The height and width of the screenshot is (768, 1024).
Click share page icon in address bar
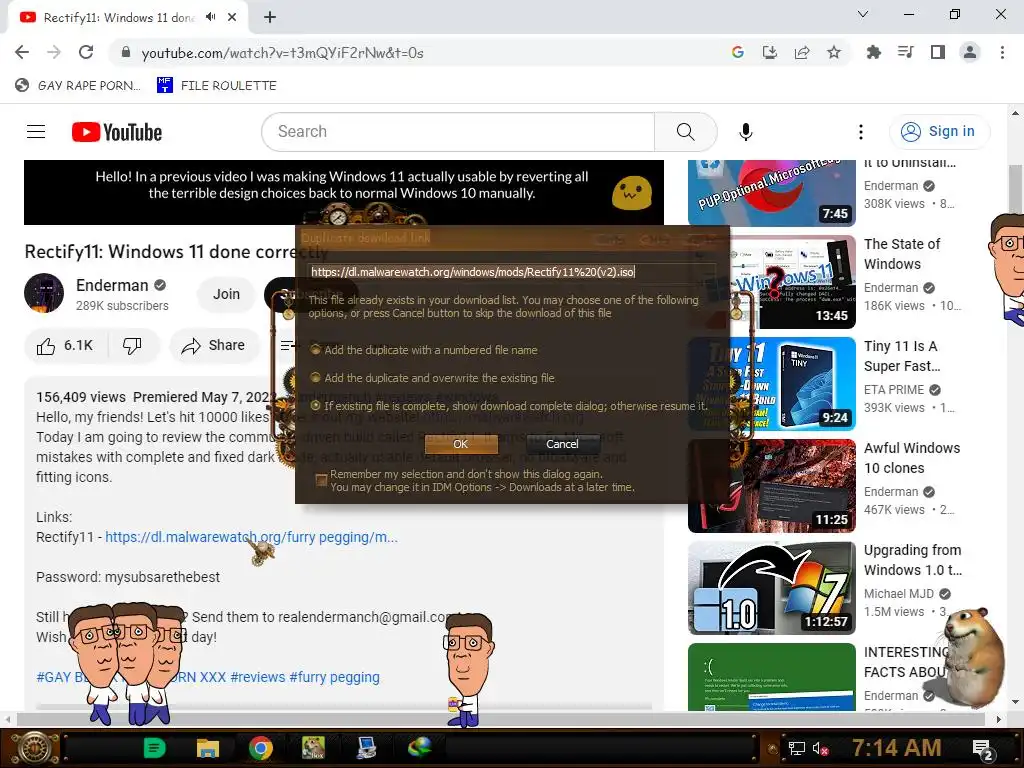click(802, 52)
